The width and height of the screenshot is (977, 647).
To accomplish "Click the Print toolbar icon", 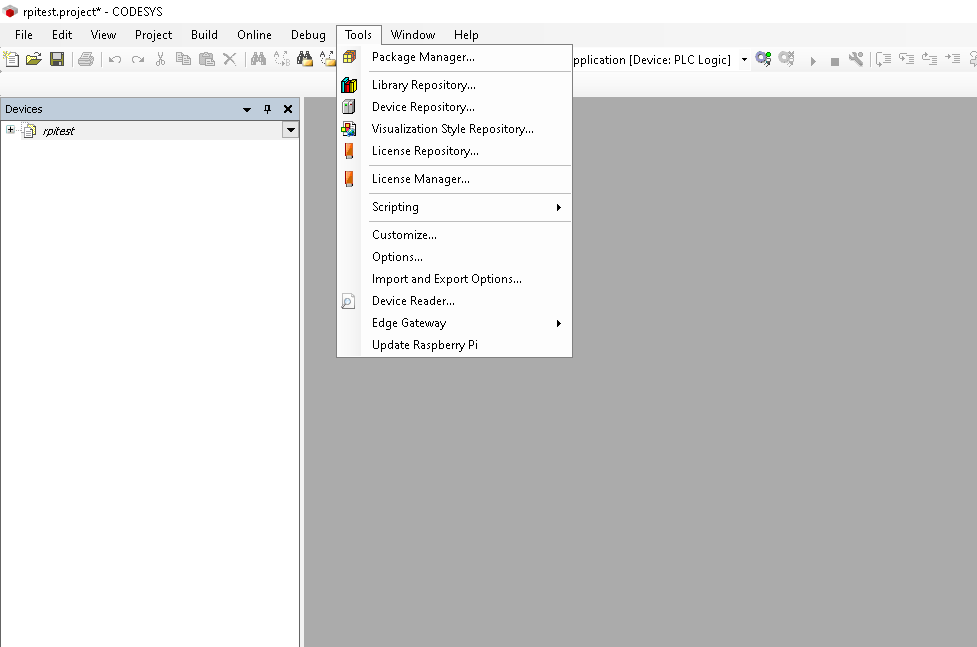I will pyautogui.click(x=86, y=59).
